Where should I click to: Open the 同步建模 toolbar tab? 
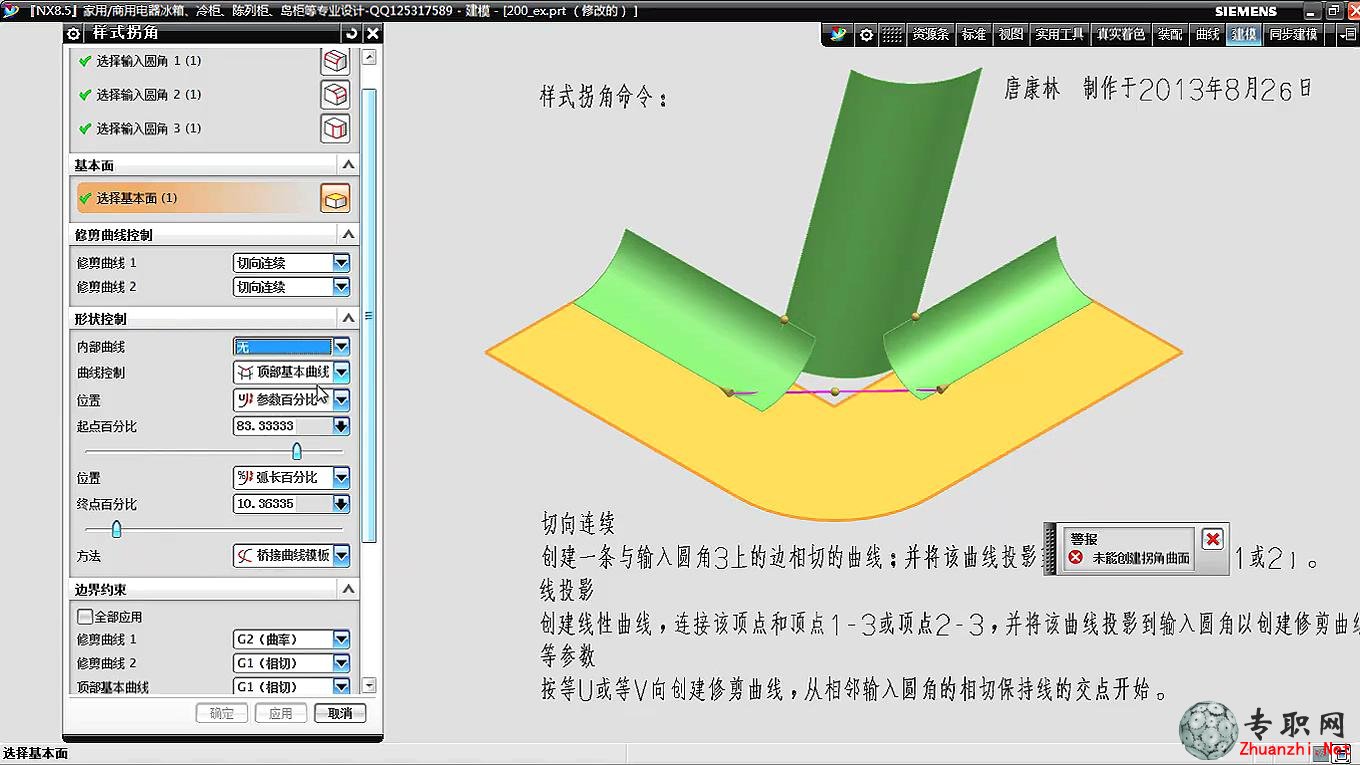click(x=1293, y=34)
